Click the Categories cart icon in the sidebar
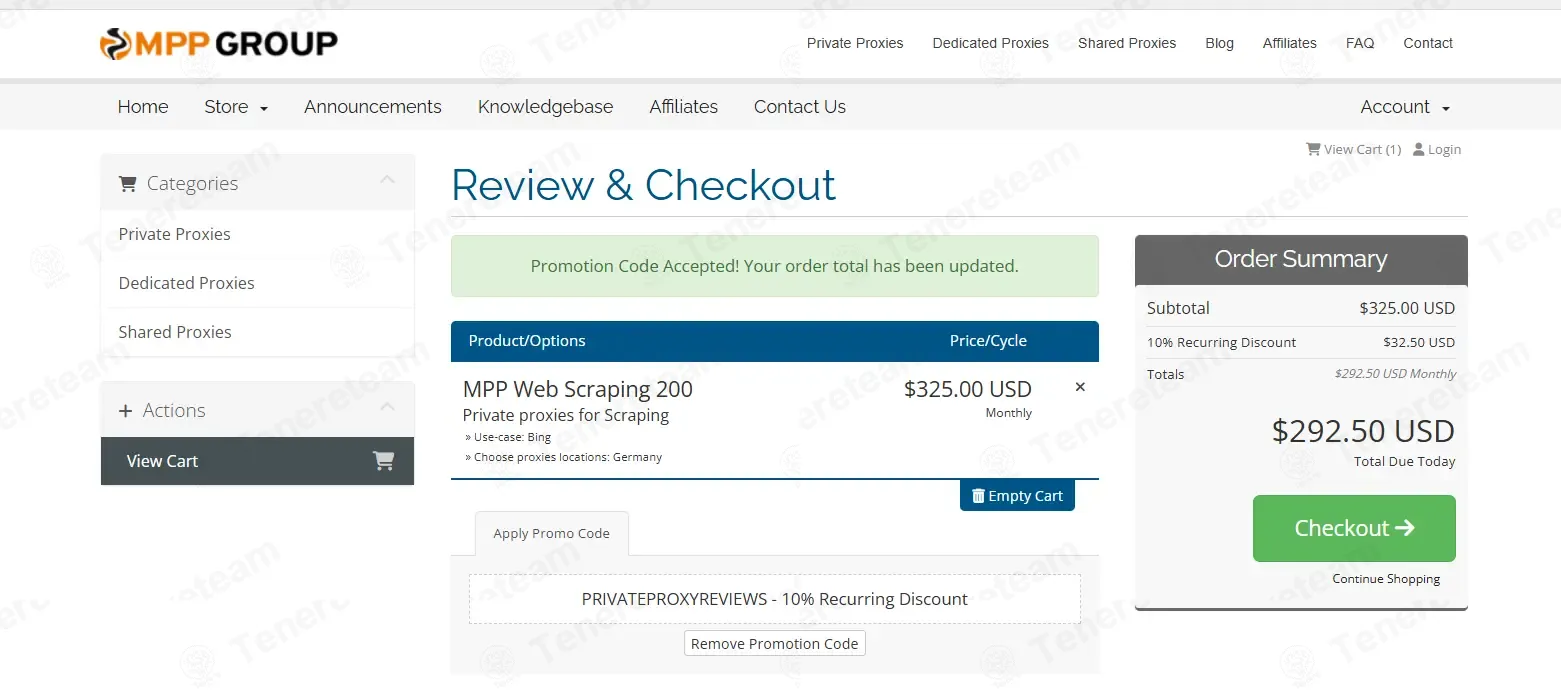The height and width of the screenshot is (694, 1561). click(x=127, y=184)
